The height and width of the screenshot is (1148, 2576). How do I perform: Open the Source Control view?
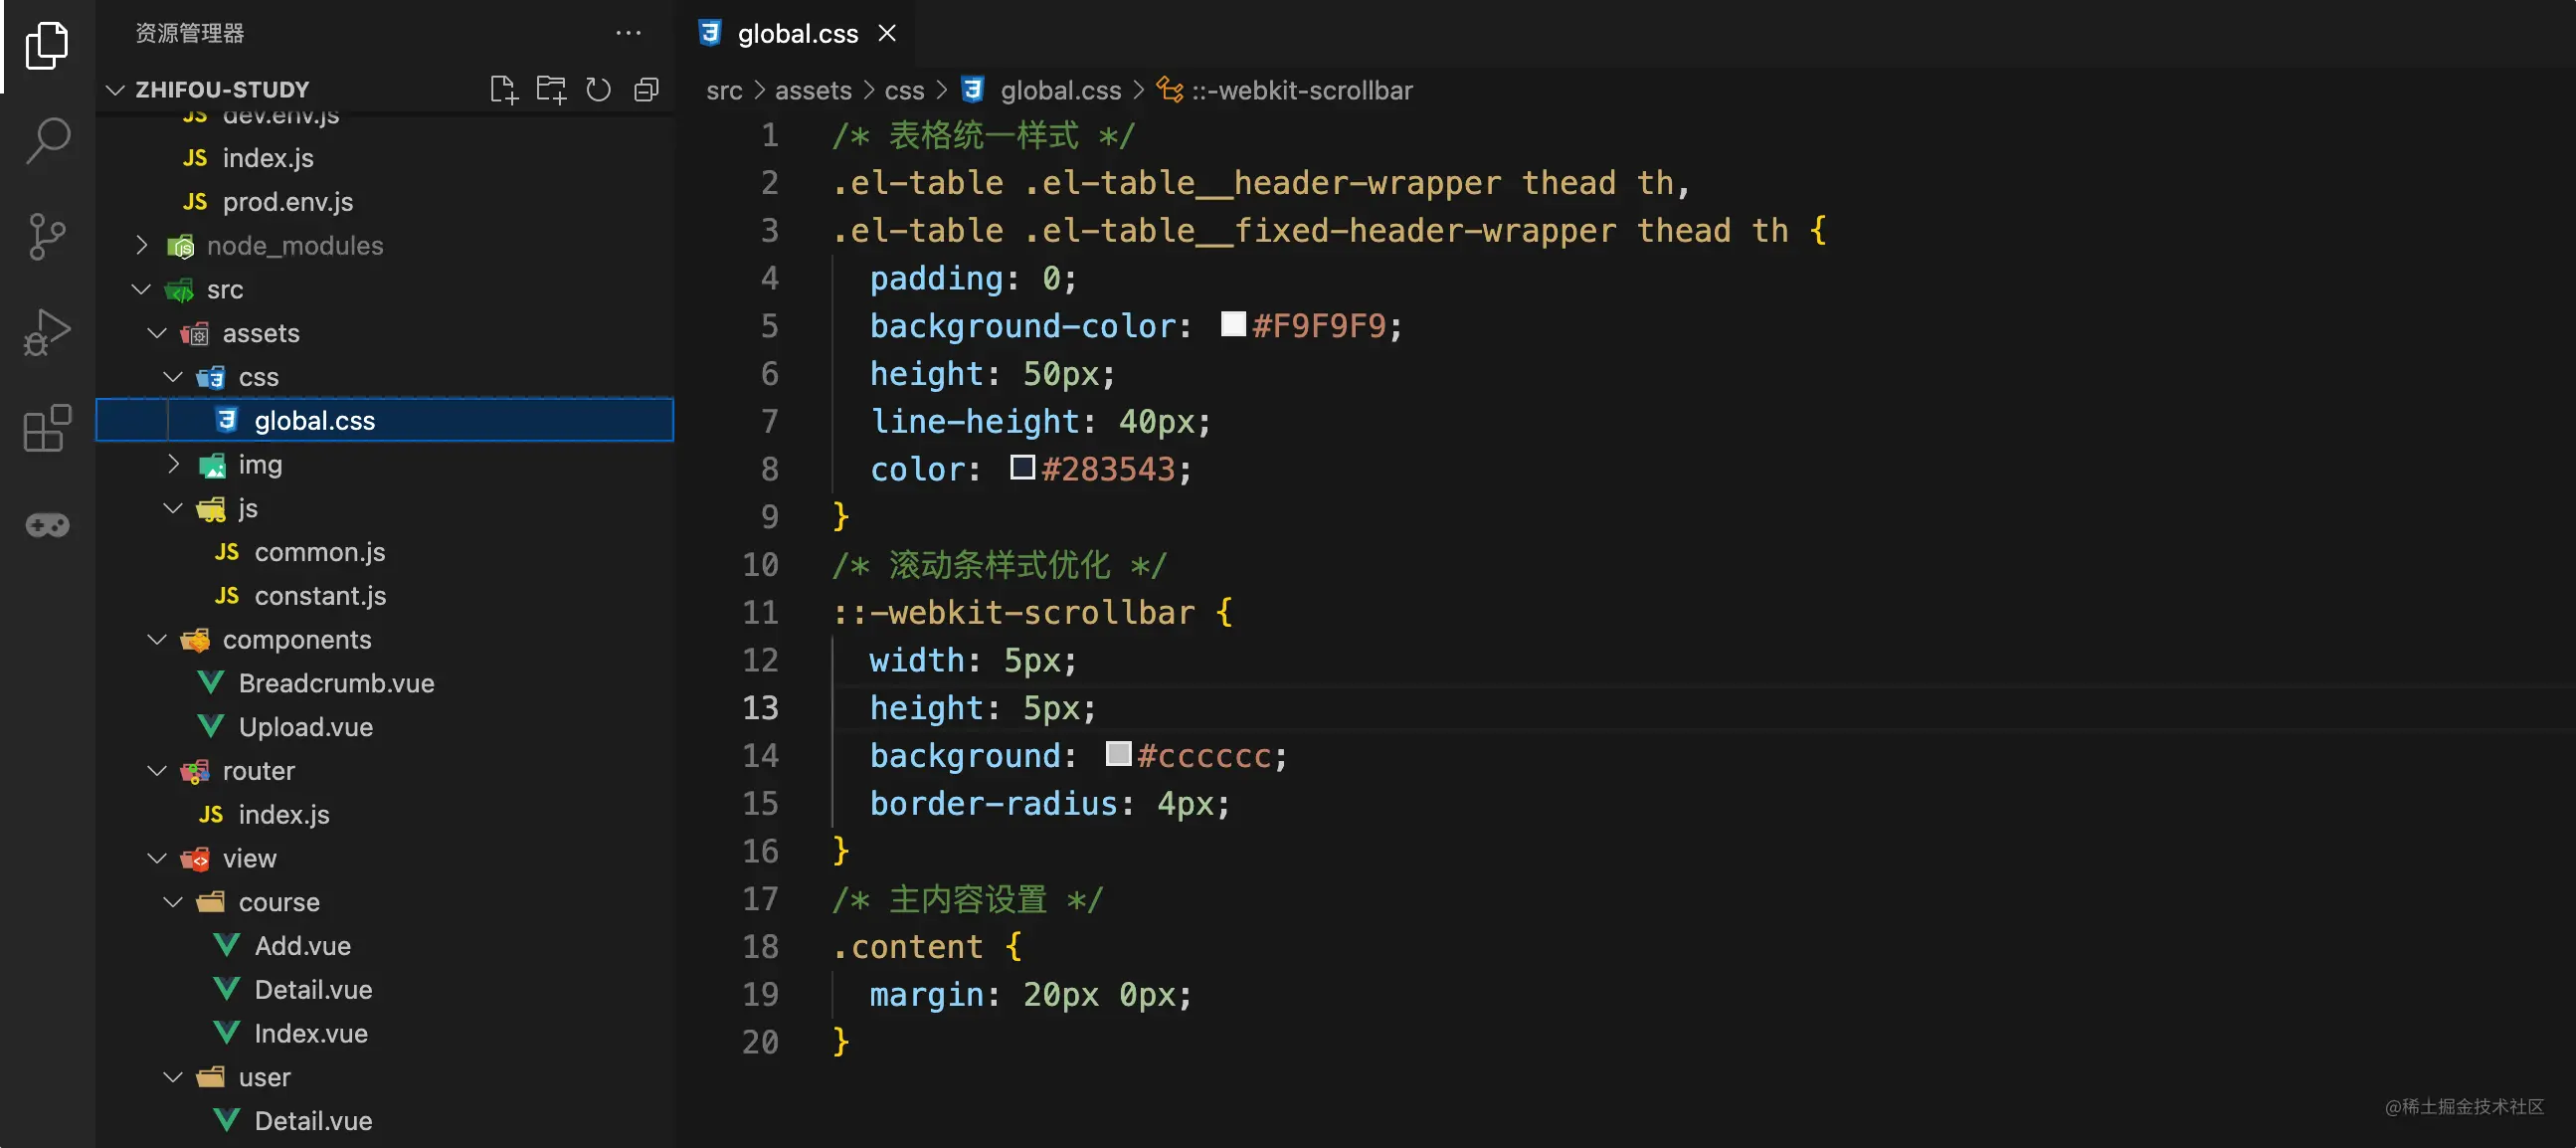[47, 236]
